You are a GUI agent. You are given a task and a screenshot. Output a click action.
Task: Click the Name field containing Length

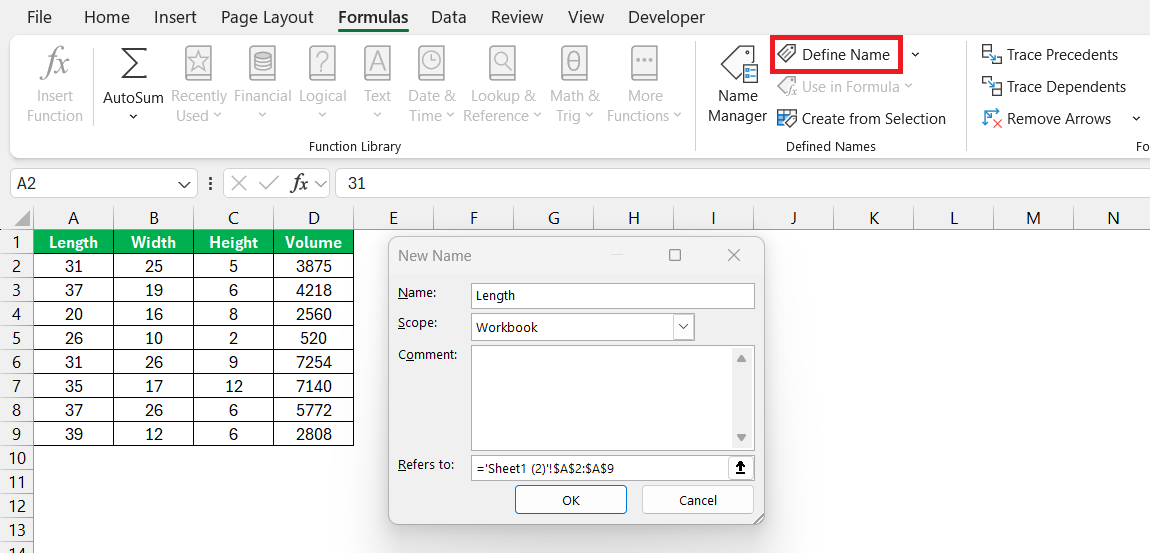pos(612,296)
